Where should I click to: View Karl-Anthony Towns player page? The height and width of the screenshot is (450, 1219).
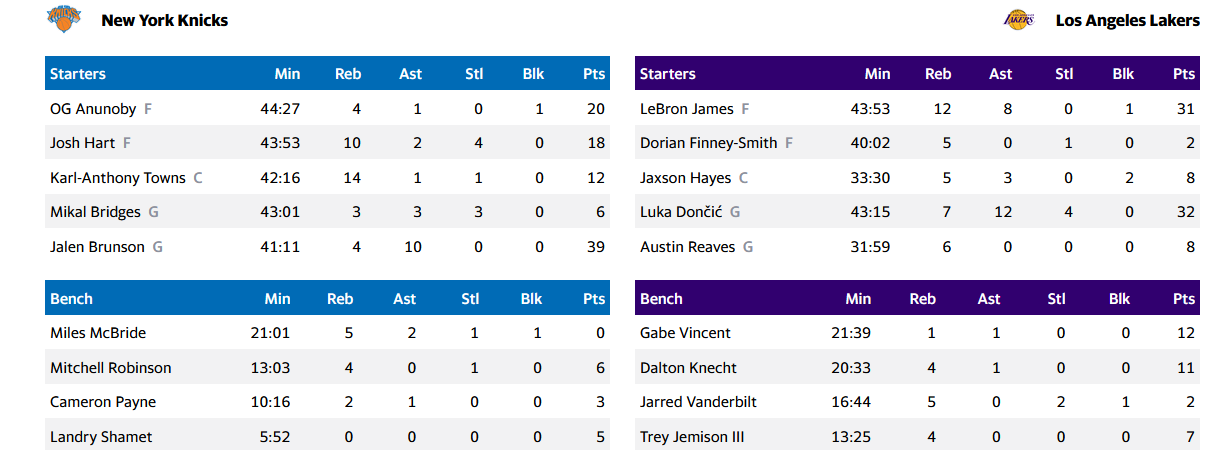point(117,178)
